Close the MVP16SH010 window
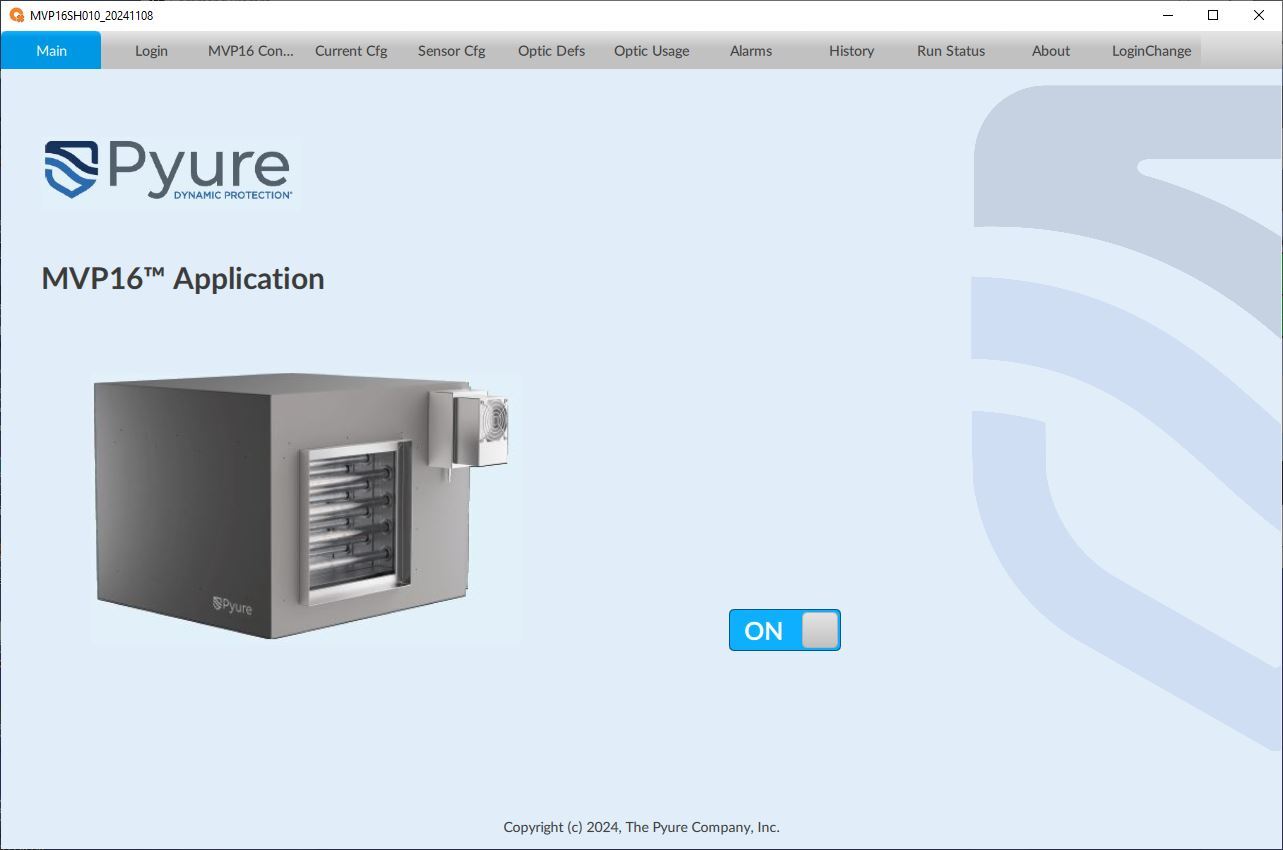1283x850 pixels. pos(1259,15)
